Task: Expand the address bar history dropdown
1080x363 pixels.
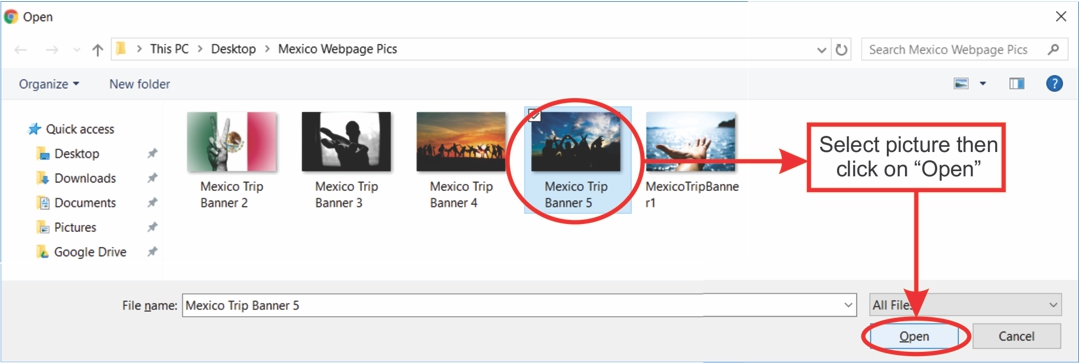Action: [821, 50]
